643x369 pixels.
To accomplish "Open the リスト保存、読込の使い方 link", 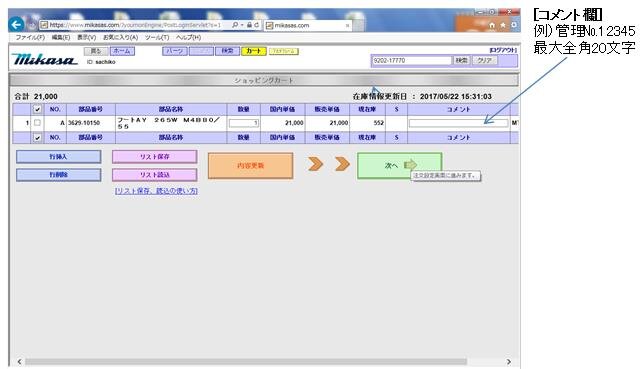I will pos(156,191).
